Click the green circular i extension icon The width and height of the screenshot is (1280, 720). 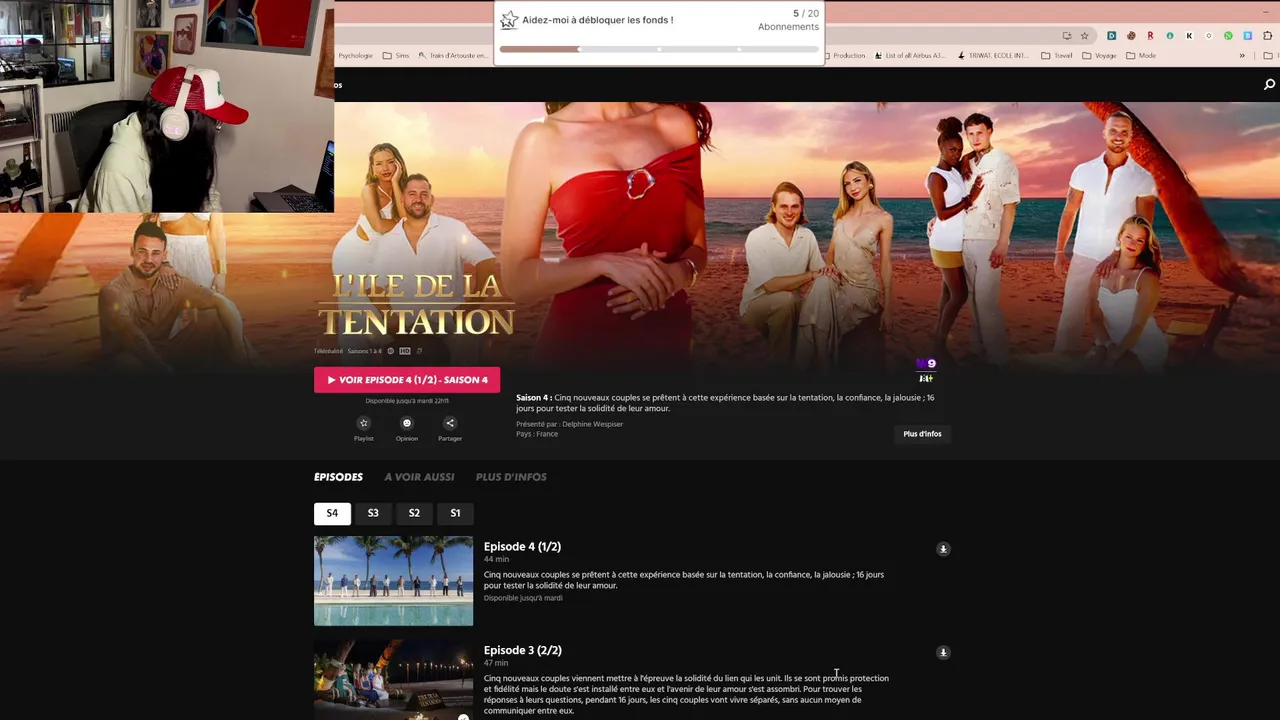pyautogui.click(x=1170, y=36)
